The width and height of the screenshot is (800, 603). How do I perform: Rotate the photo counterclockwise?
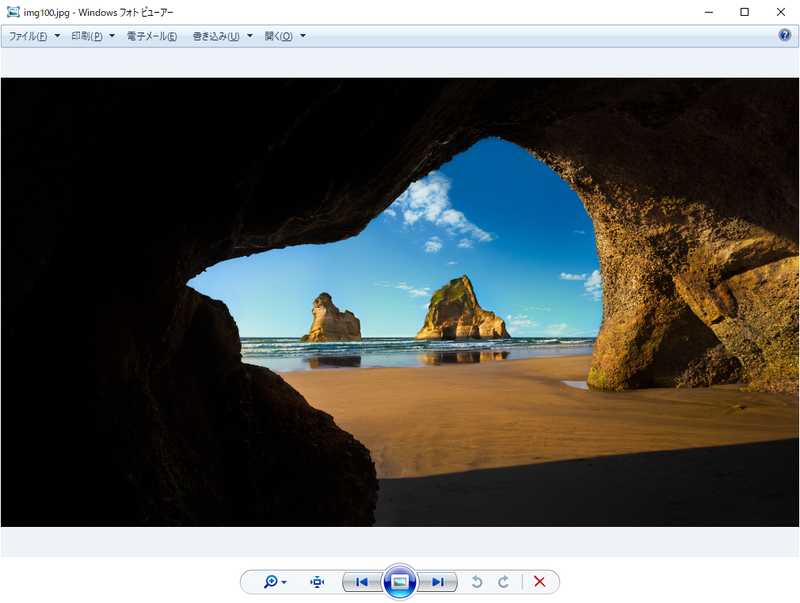coord(478,581)
